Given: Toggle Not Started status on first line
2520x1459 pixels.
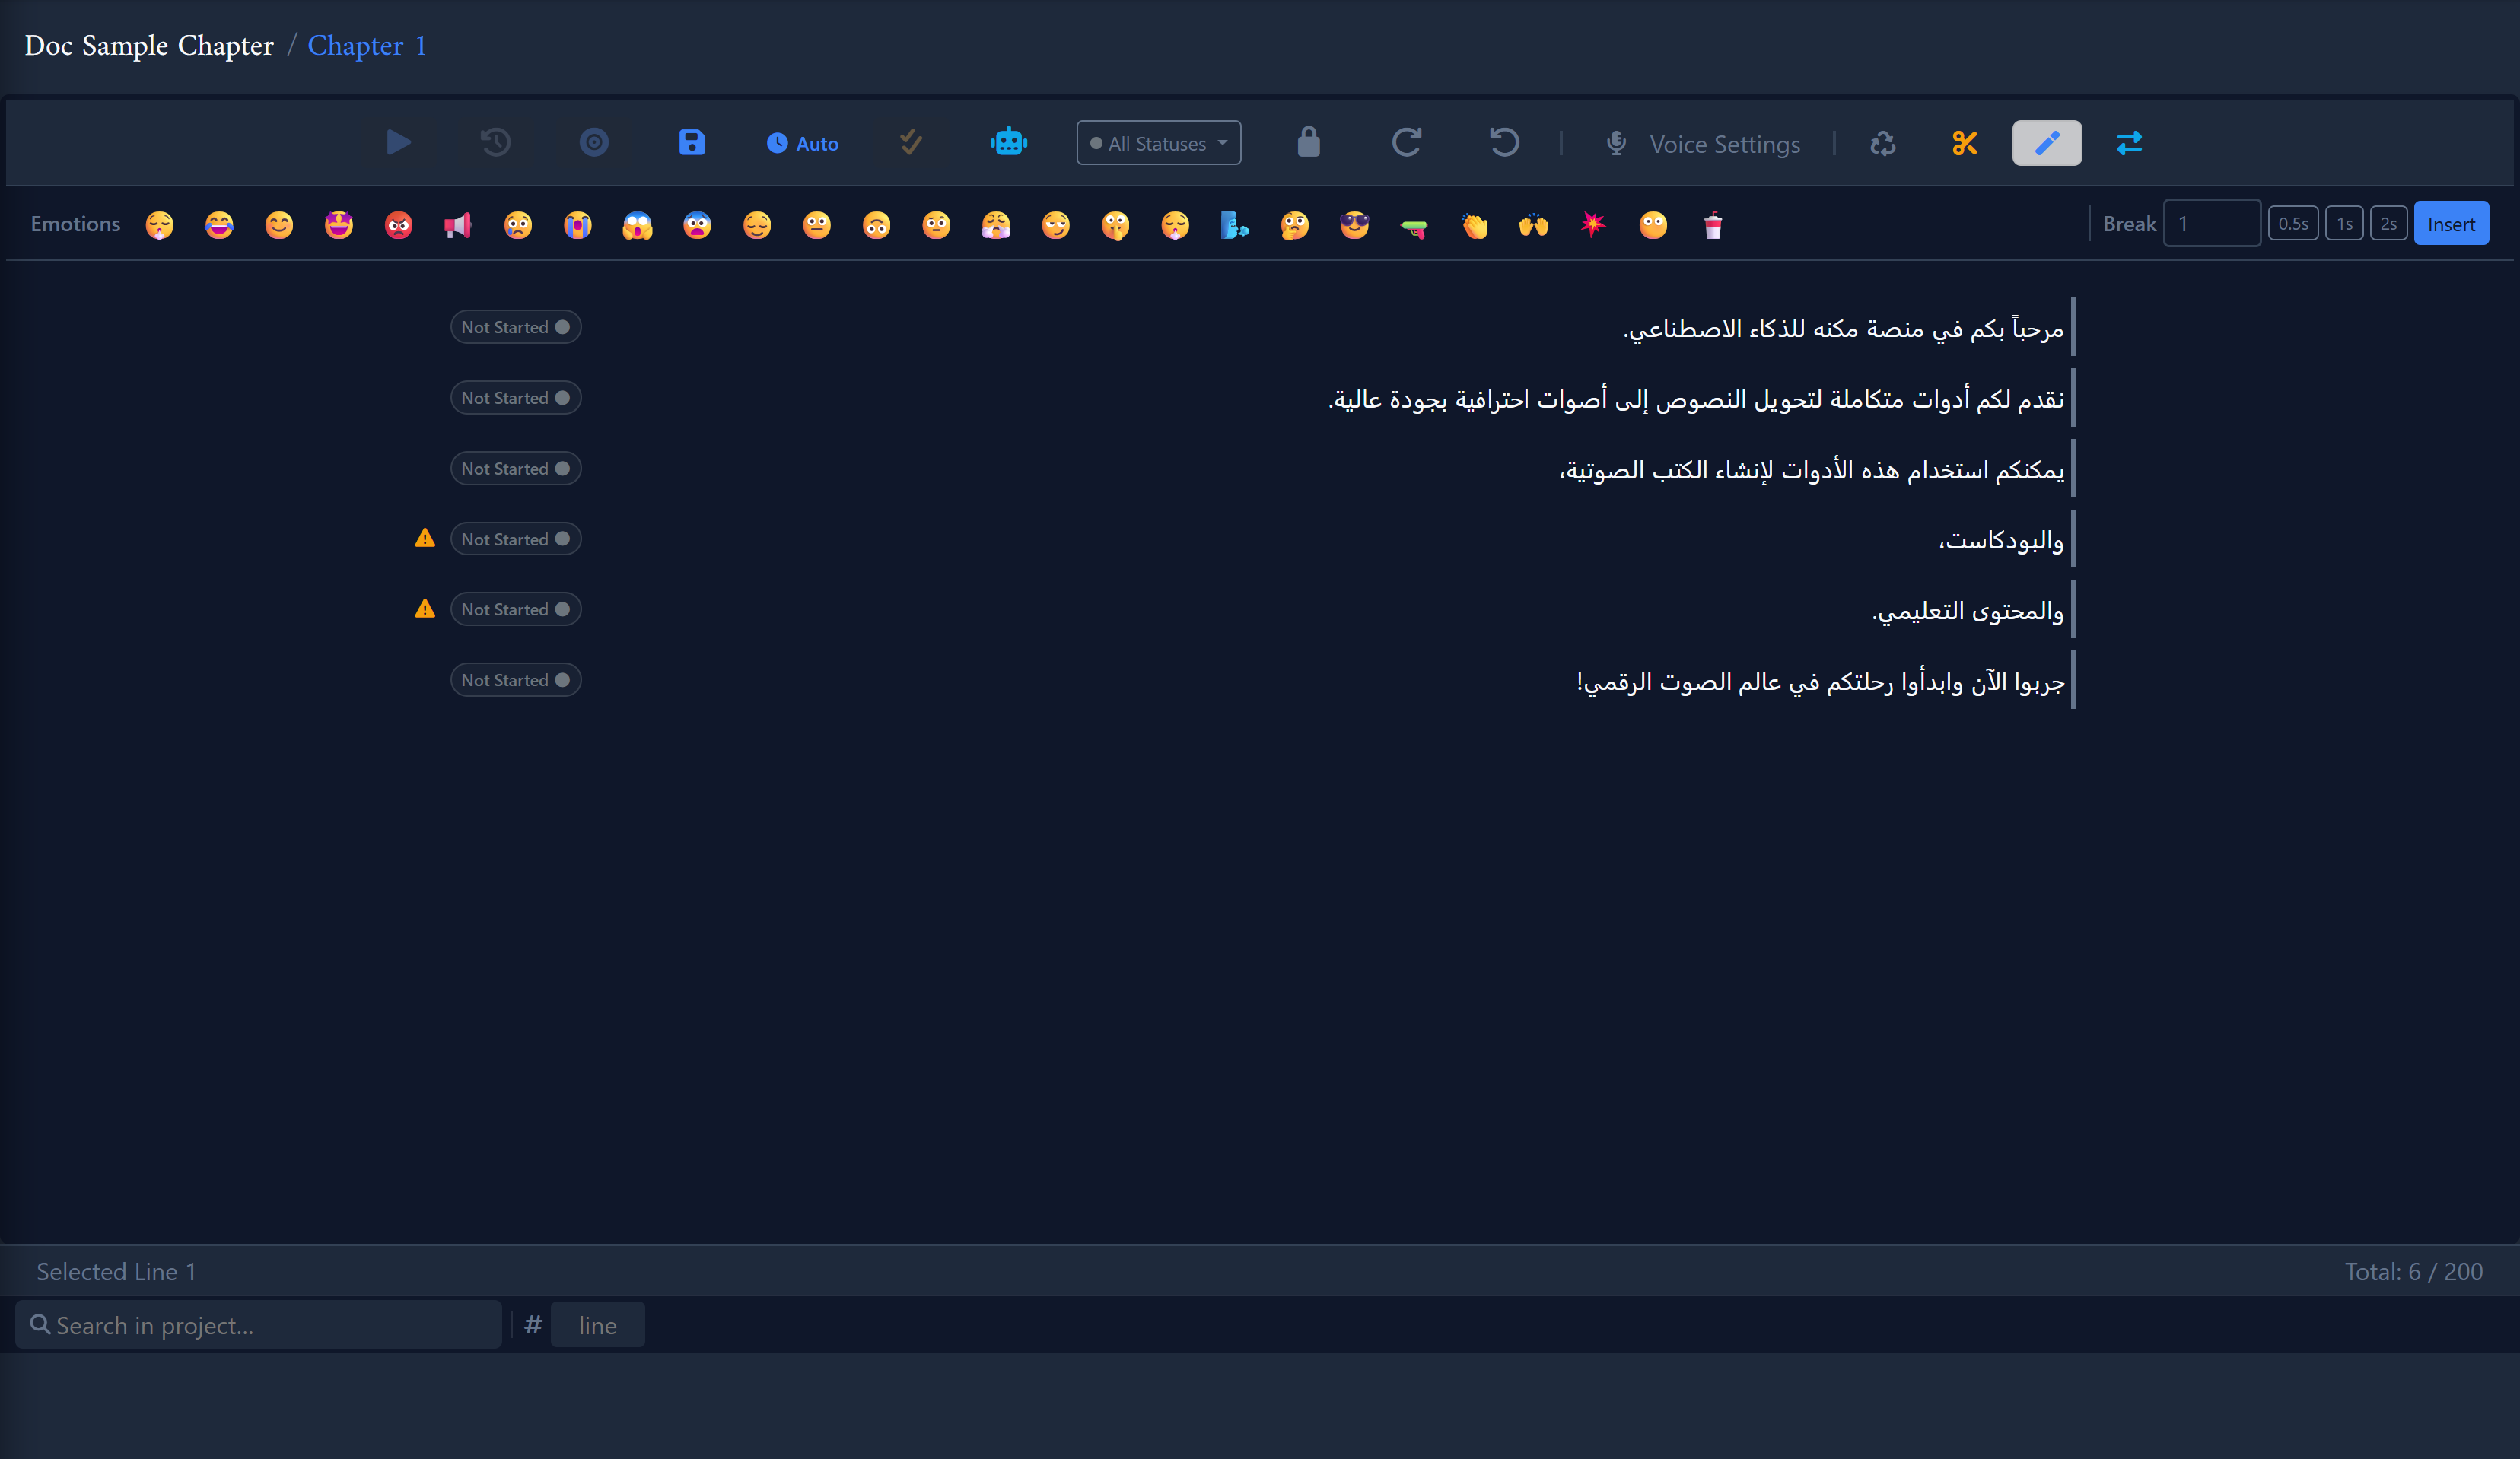Looking at the screenshot, I should 515,327.
